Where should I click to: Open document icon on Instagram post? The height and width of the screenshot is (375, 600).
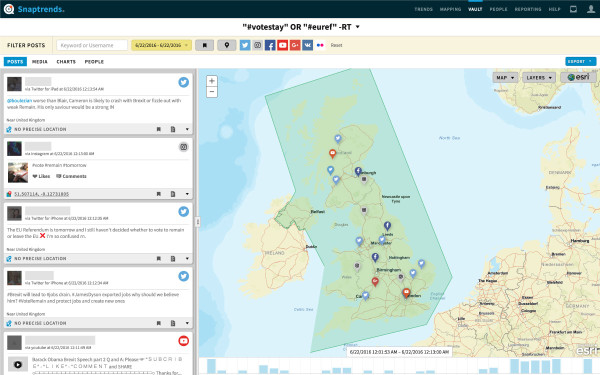(173, 194)
